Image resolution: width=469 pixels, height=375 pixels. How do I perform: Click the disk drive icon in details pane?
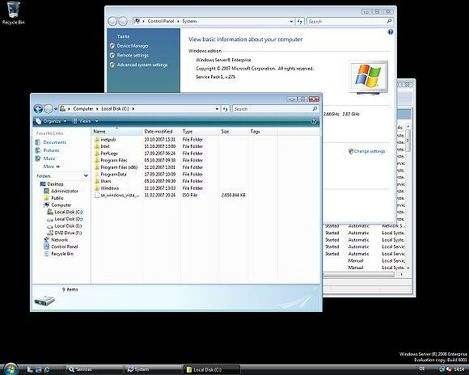pos(44,301)
